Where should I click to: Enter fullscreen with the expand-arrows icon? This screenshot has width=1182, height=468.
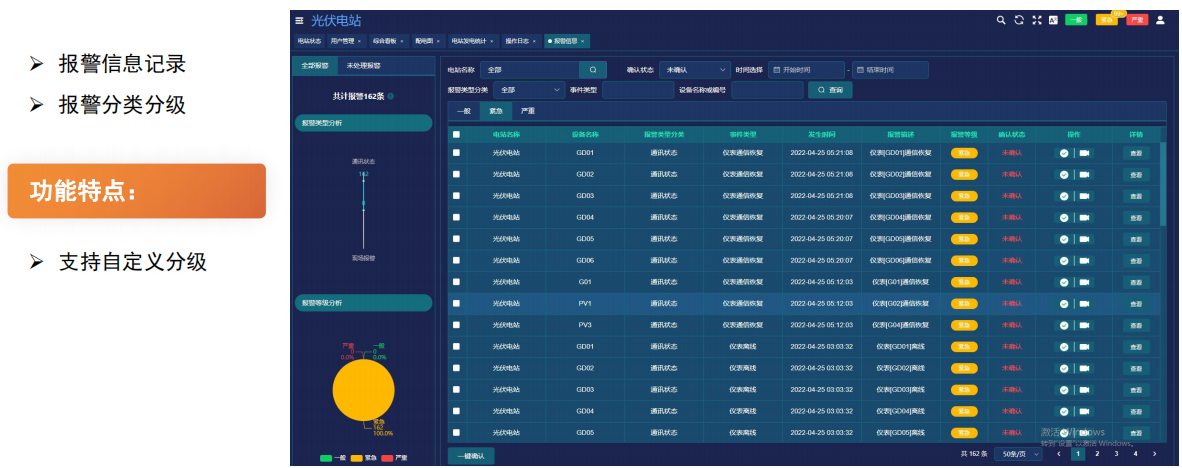coord(1037,20)
